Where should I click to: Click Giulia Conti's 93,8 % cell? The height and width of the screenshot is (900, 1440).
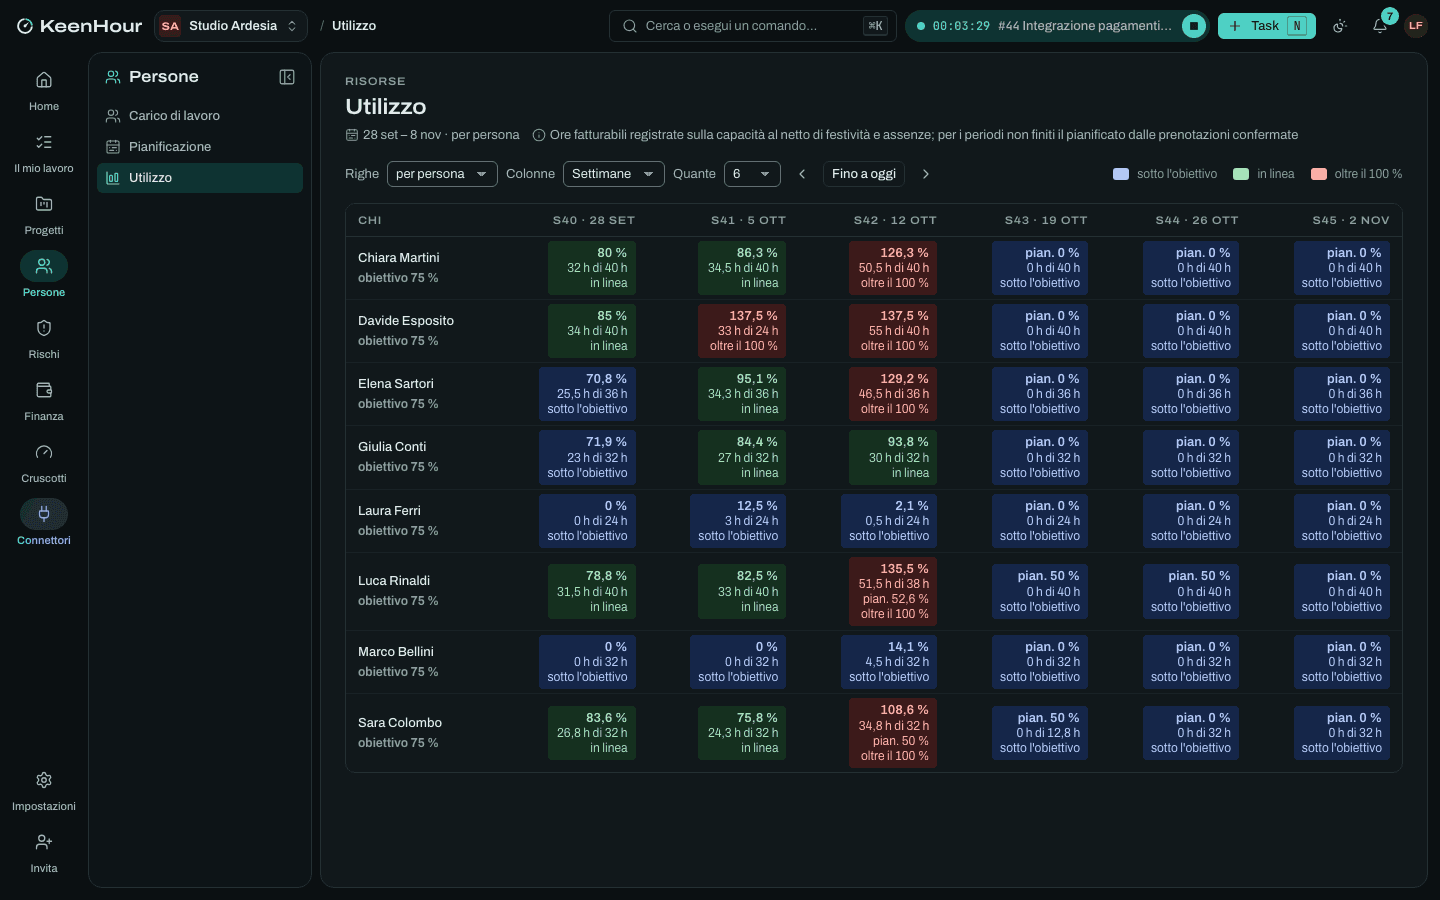[x=894, y=458]
